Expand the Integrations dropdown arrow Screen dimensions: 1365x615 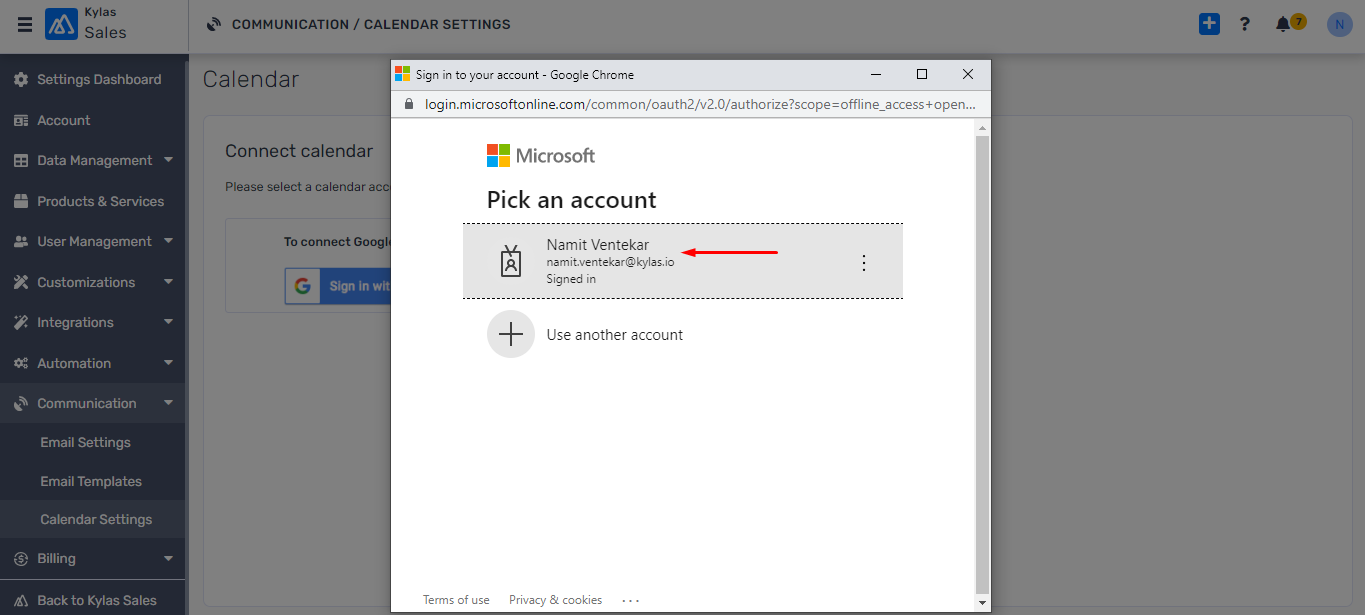point(168,321)
